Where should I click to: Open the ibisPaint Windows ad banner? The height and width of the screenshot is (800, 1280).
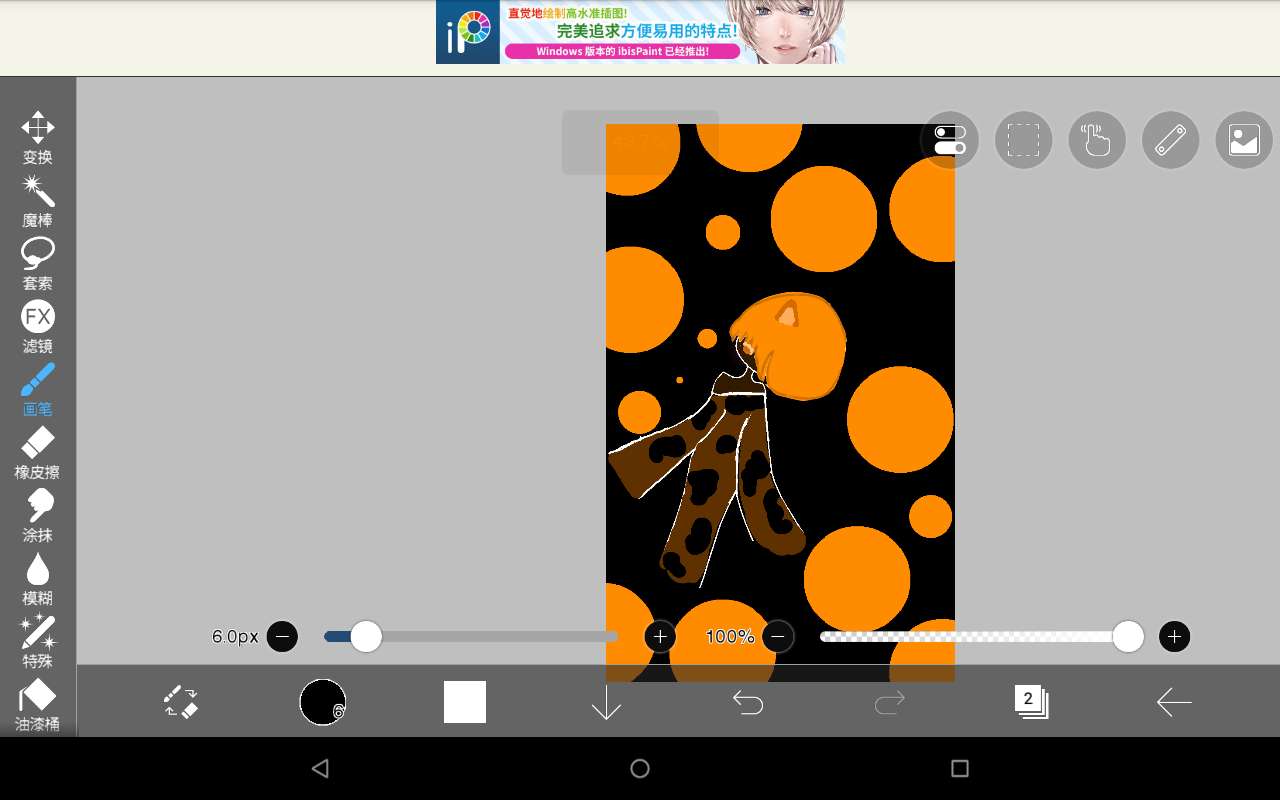tap(640, 32)
